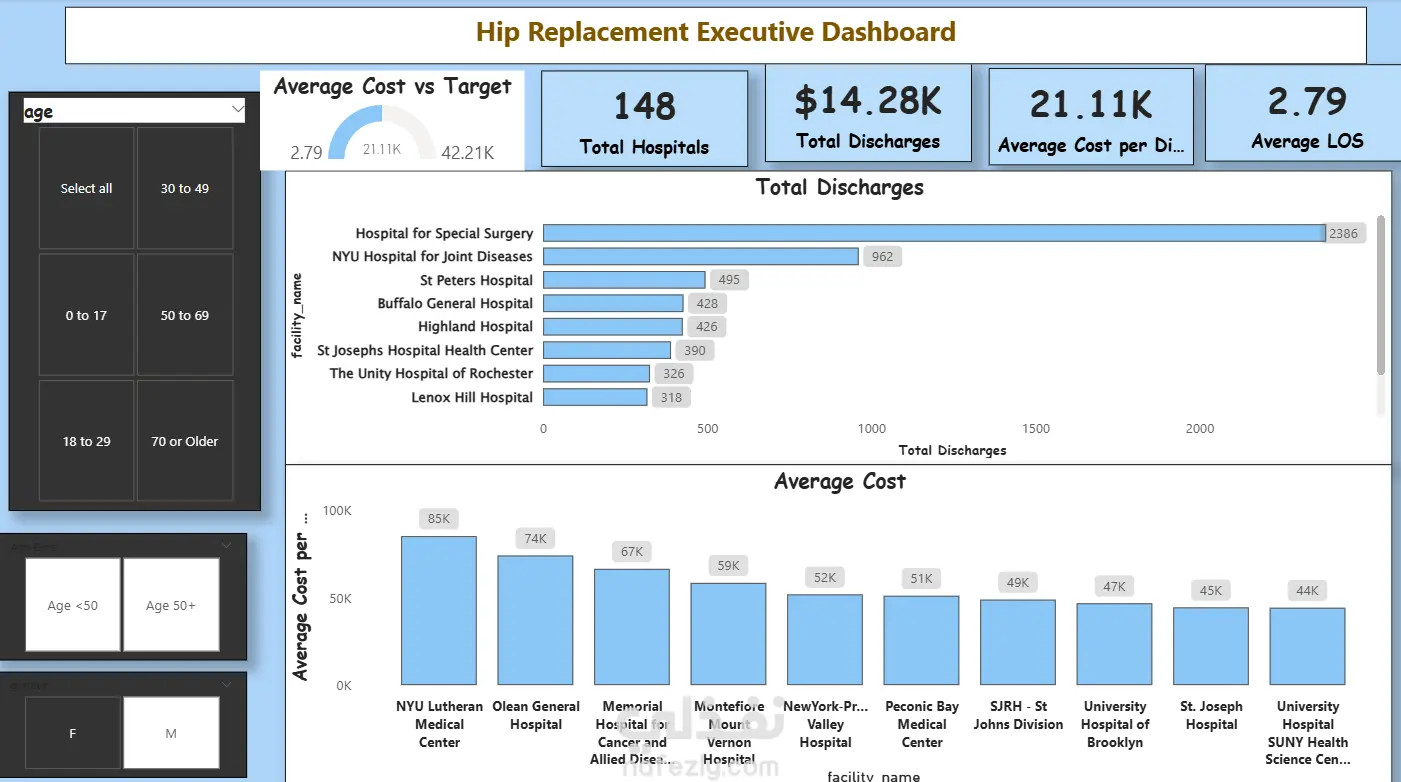The width and height of the screenshot is (1401, 782).
Task: Click the SJRH - St Johns Division column
Action: point(1018,642)
